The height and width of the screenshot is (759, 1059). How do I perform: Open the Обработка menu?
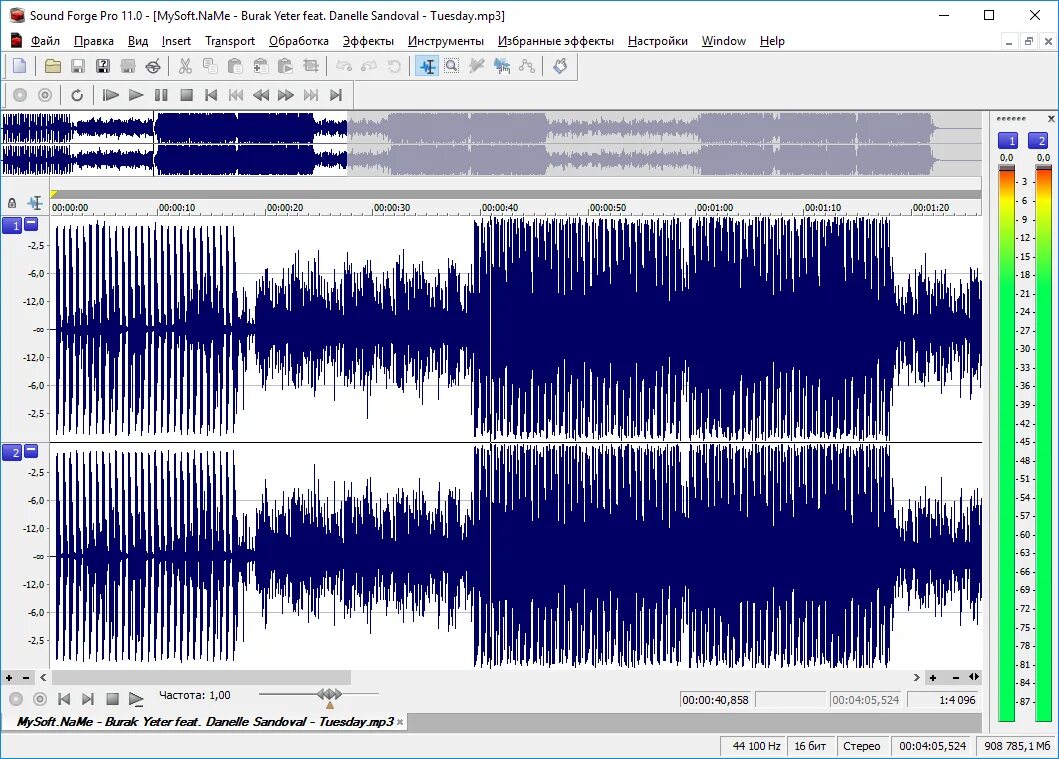[299, 41]
